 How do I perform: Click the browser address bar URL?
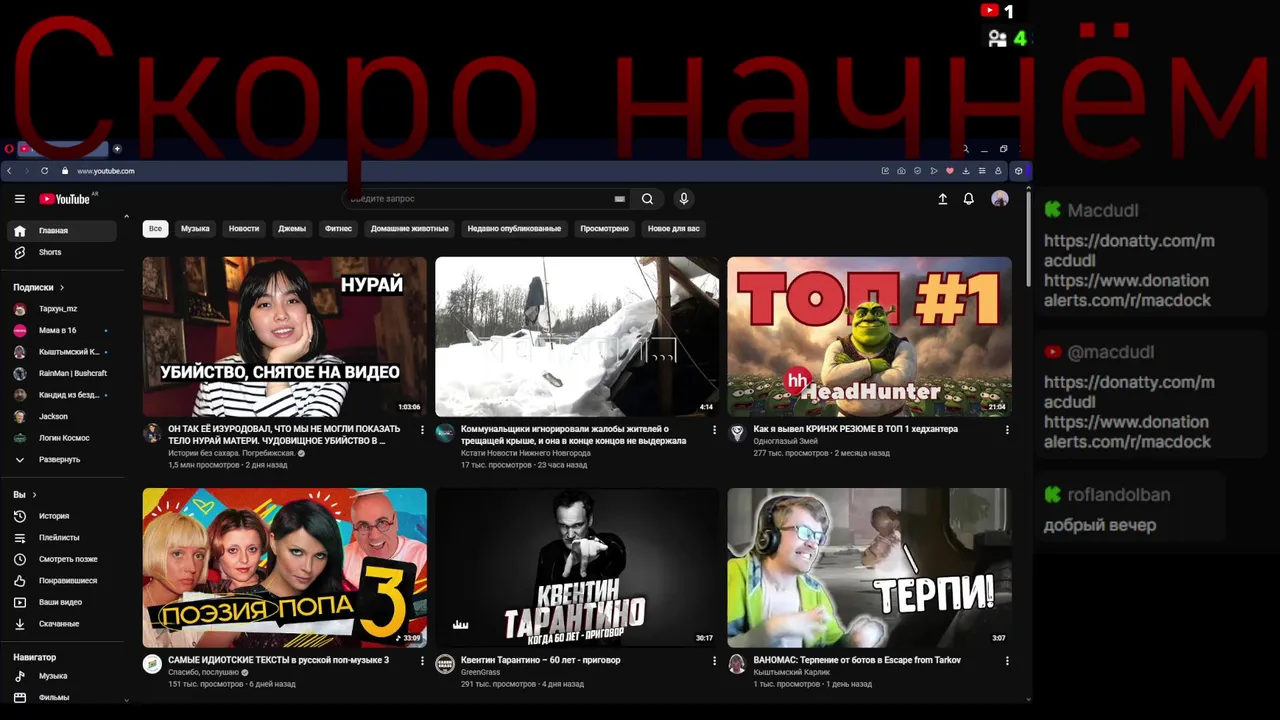[x=105, y=171]
